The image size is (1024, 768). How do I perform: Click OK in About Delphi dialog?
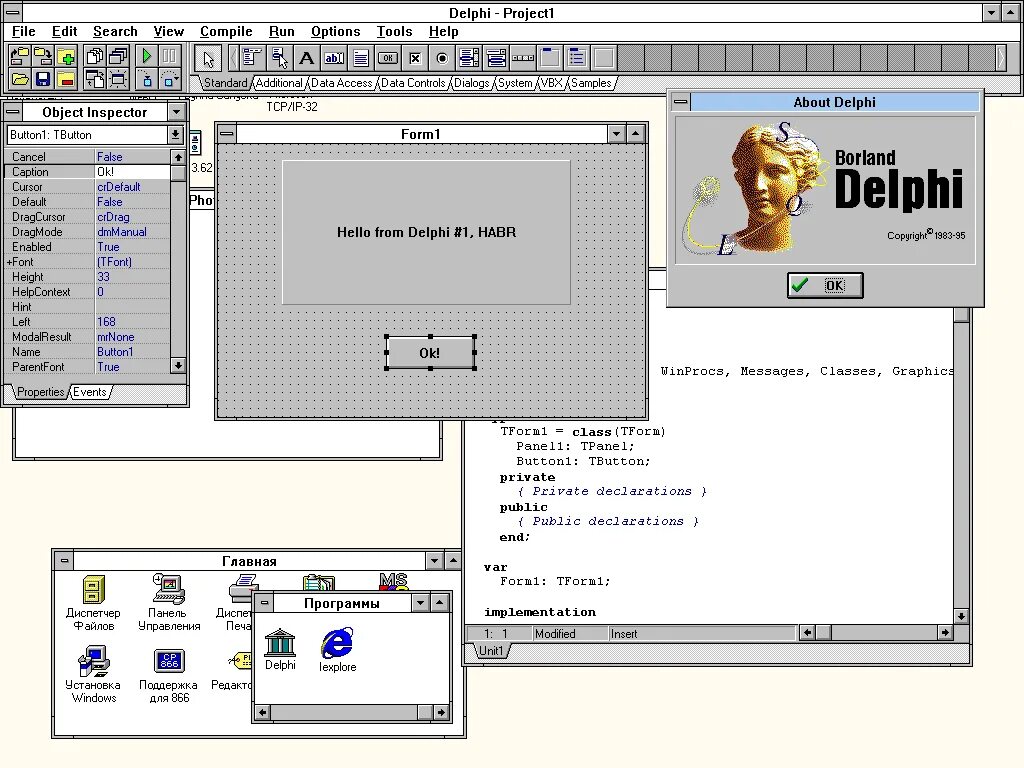(825, 285)
